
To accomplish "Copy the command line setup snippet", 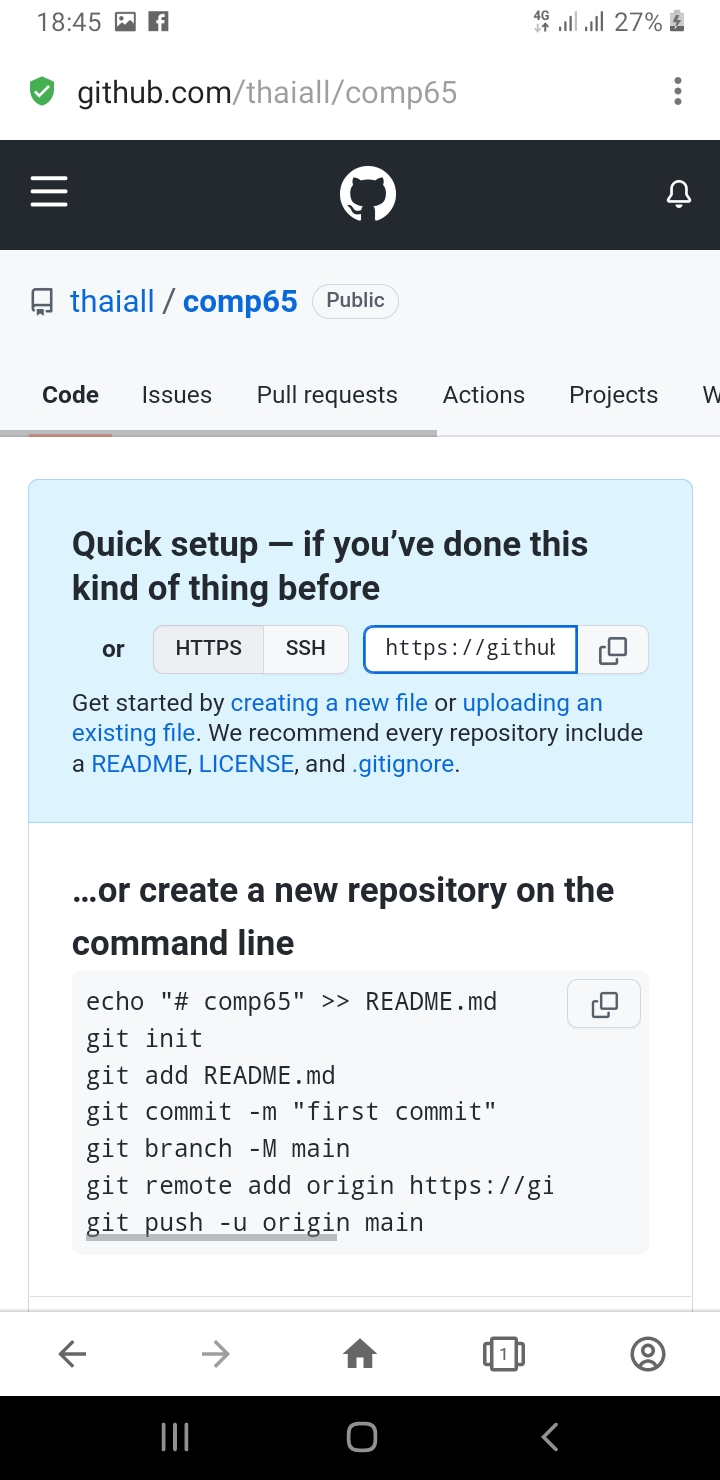I will (x=604, y=1004).
